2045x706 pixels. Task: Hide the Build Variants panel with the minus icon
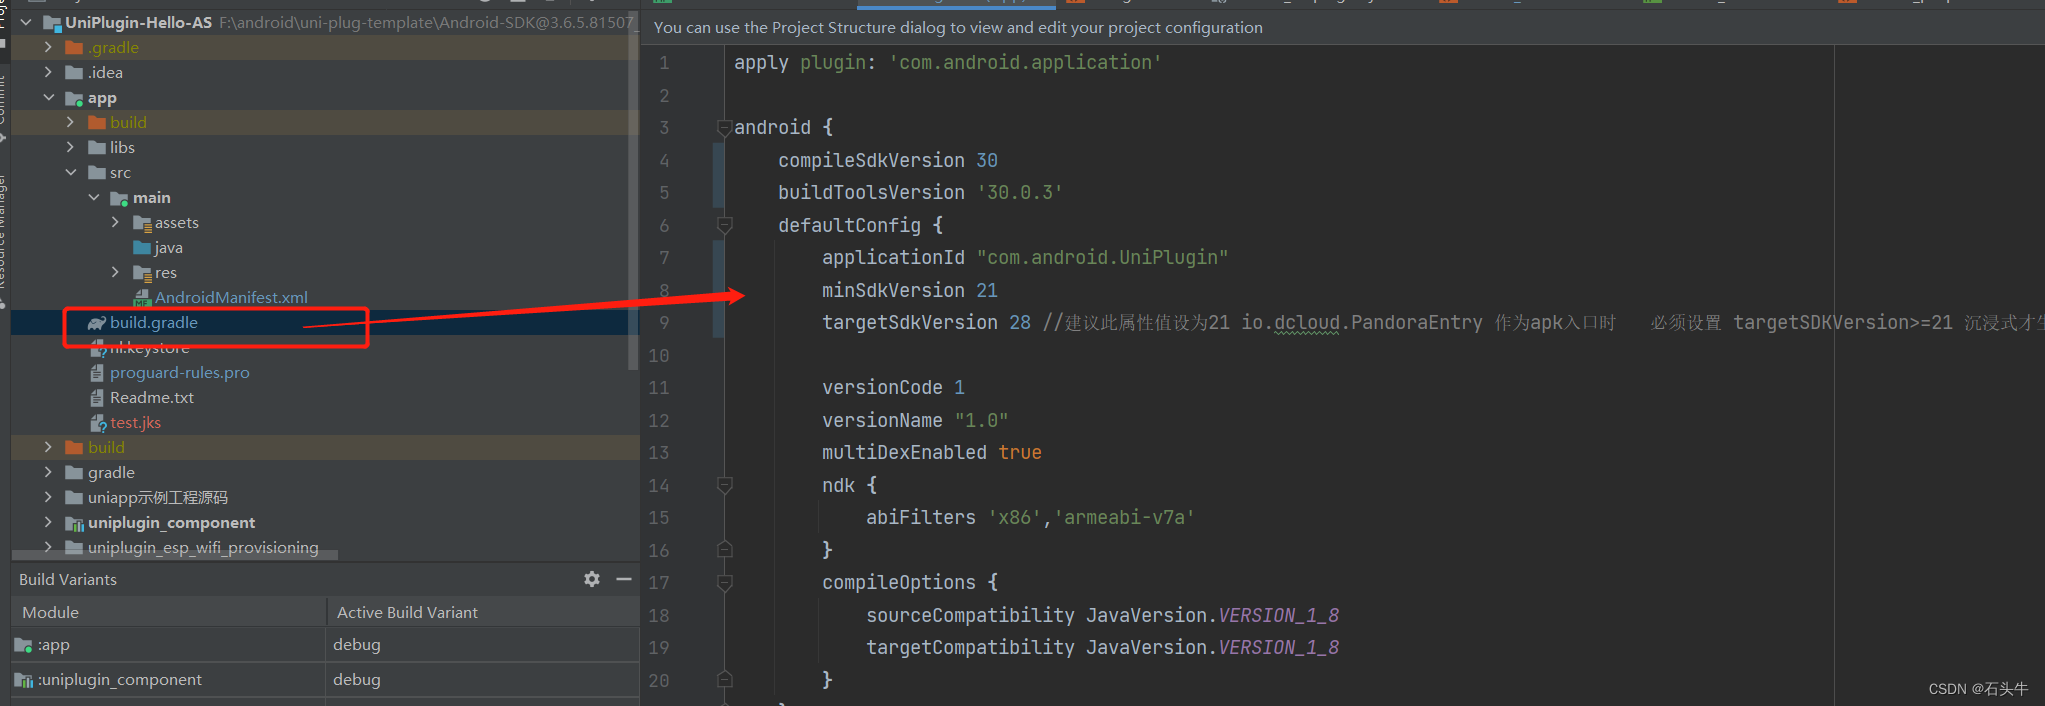coord(624,579)
